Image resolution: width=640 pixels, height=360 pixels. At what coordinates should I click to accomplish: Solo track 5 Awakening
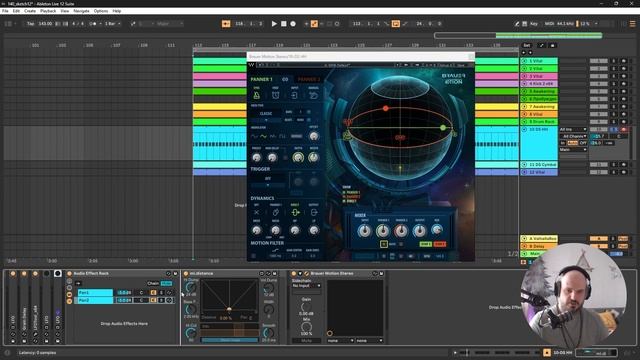pos(613,91)
